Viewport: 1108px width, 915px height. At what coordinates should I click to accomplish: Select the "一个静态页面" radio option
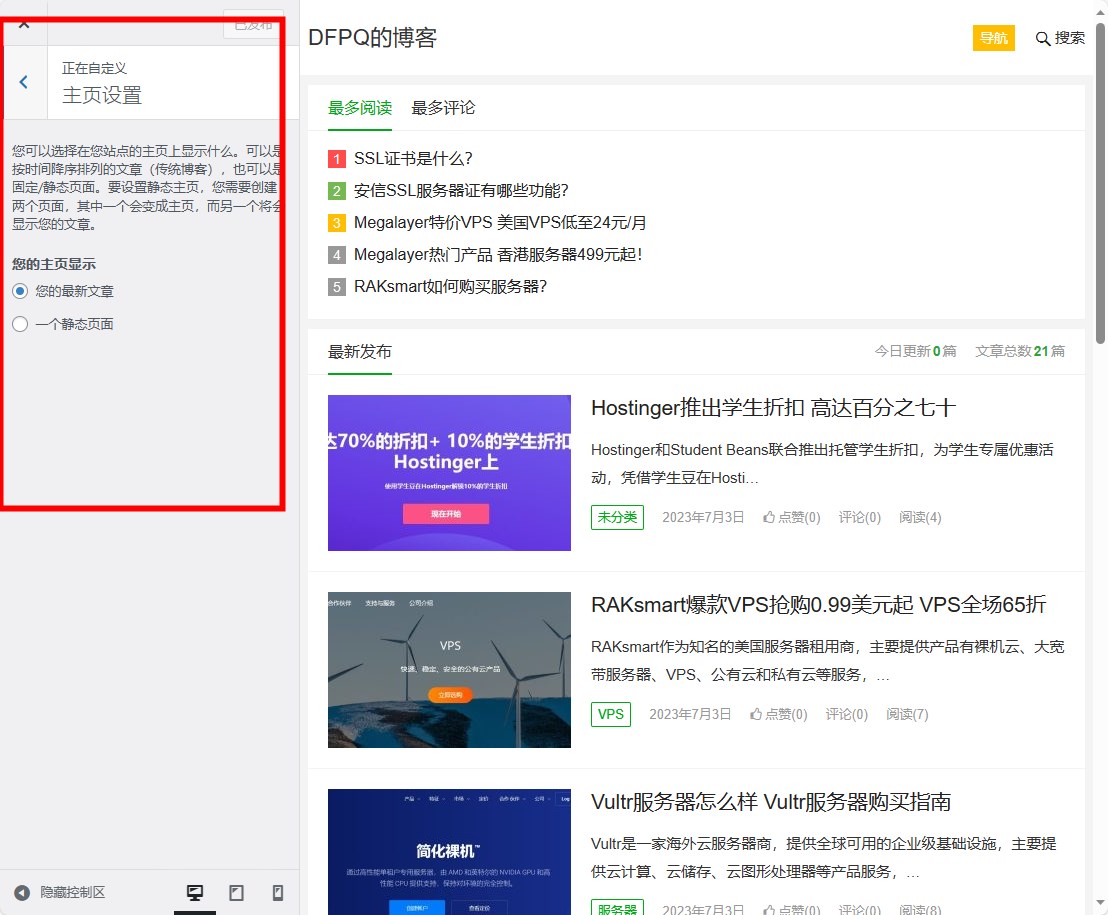pyautogui.click(x=20, y=324)
